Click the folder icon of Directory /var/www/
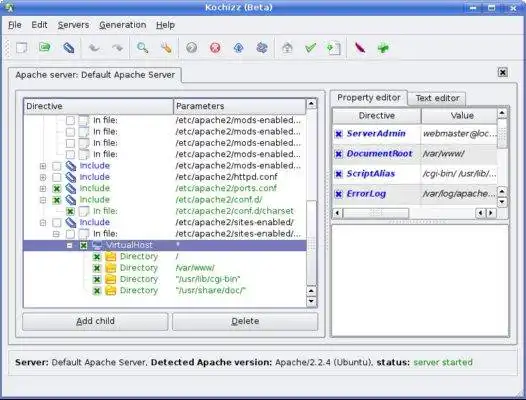The height and width of the screenshot is (400, 526). tap(110, 268)
